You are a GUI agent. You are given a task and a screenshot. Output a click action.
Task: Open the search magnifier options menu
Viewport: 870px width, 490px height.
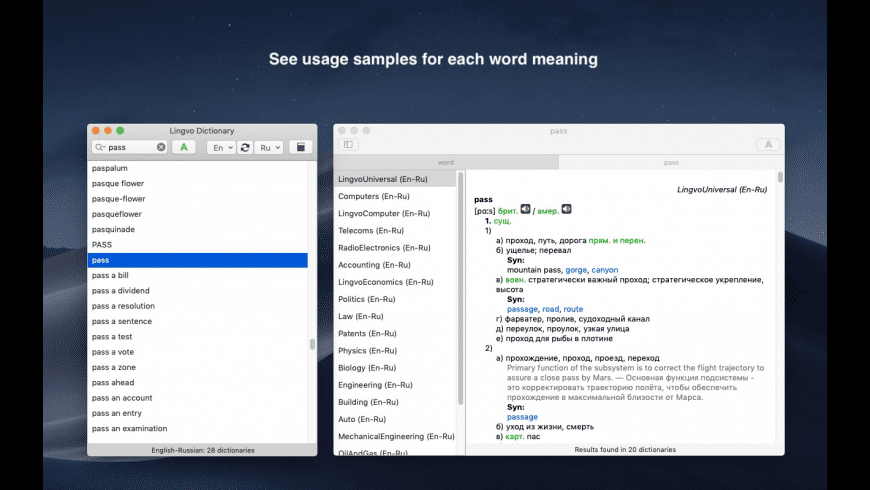click(x=100, y=147)
